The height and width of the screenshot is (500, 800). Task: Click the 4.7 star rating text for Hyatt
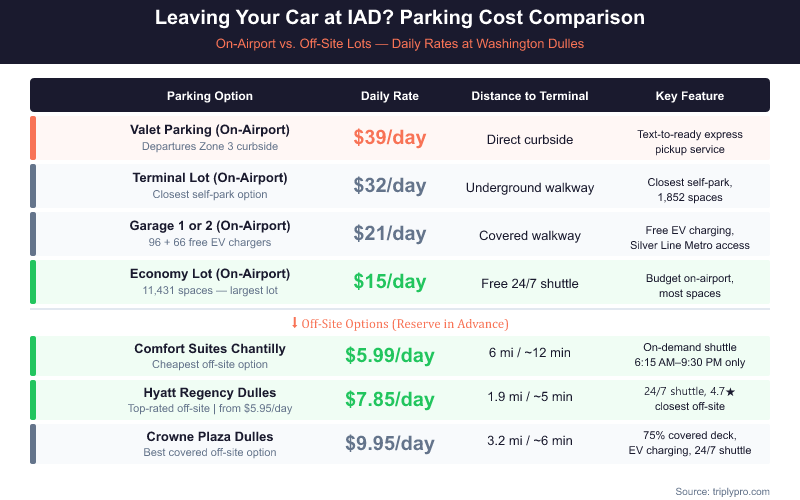(x=719, y=391)
